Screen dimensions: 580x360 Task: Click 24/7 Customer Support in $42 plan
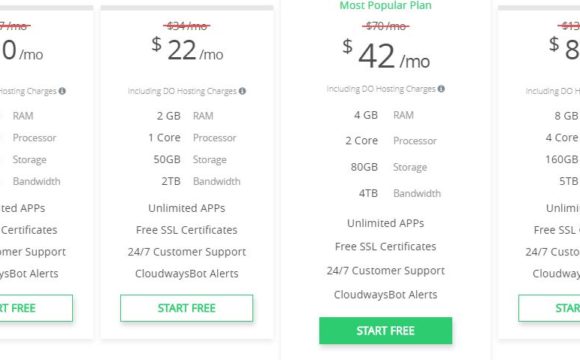point(385,270)
